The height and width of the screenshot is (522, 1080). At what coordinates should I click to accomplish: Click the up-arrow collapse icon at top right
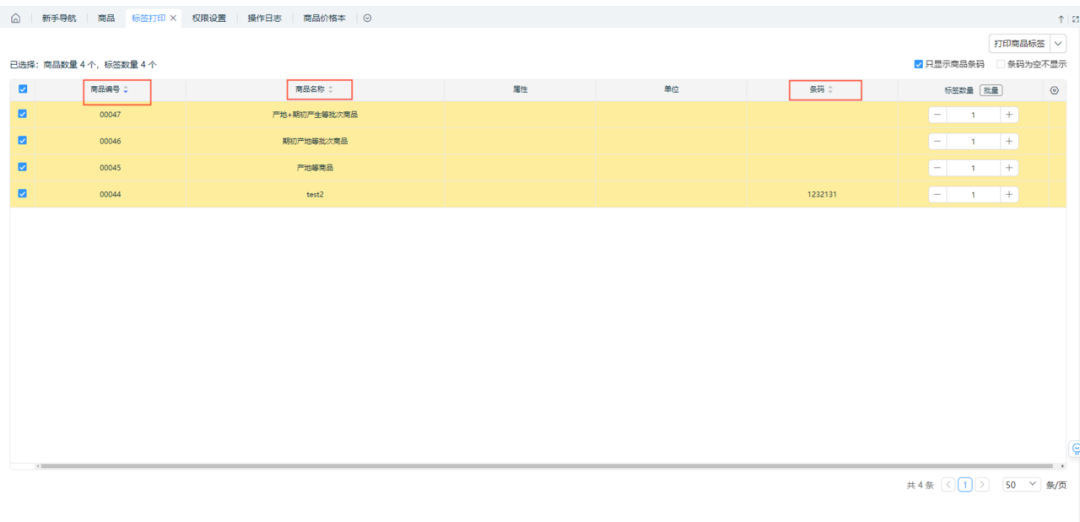click(1061, 19)
